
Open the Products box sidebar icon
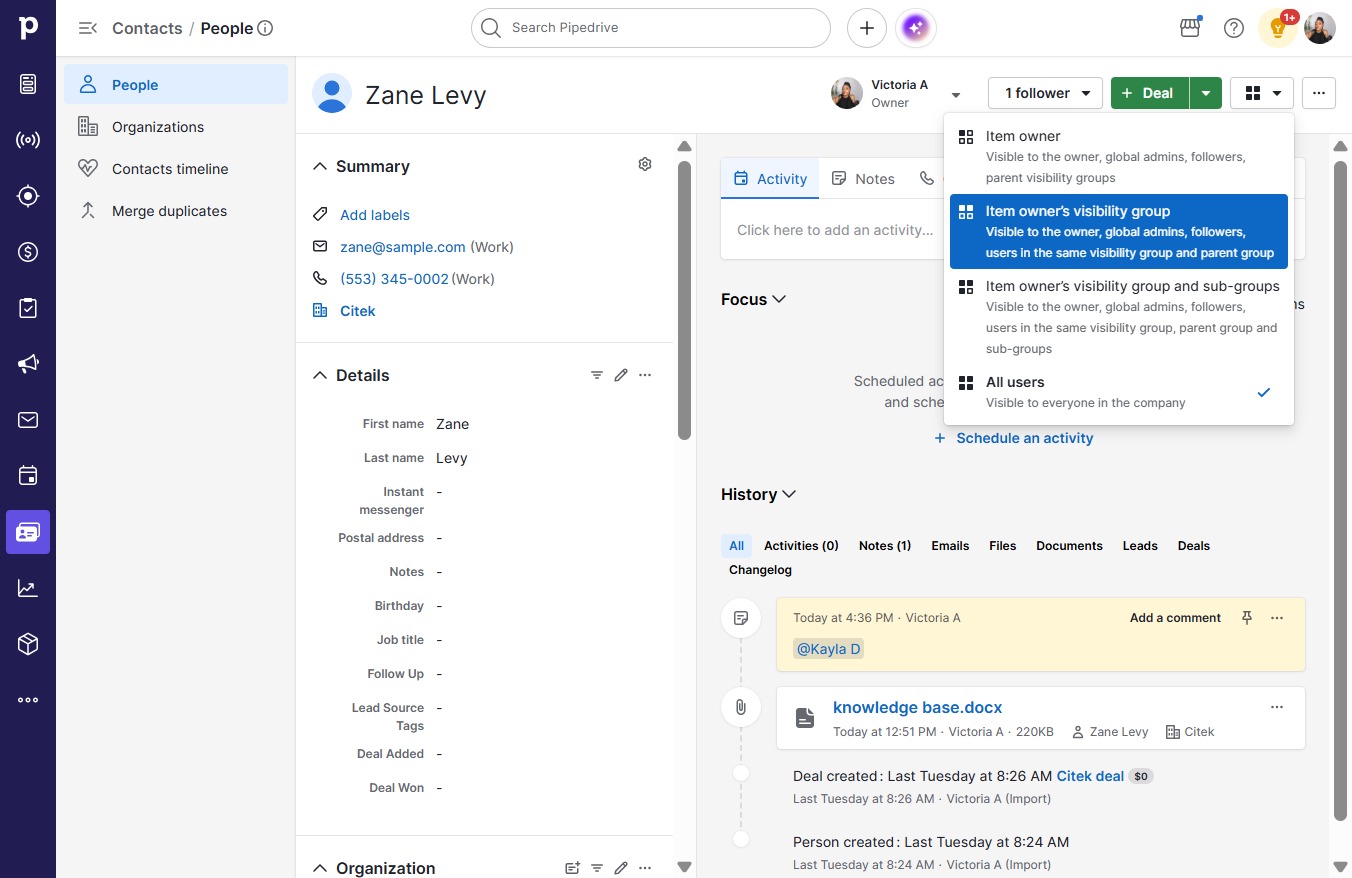click(x=28, y=644)
